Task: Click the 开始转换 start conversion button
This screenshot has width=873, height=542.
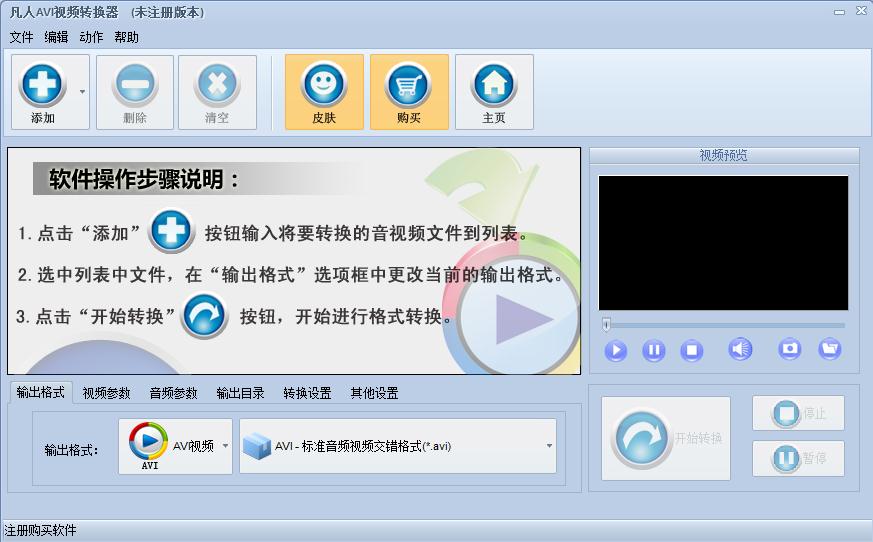Action: (x=666, y=438)
